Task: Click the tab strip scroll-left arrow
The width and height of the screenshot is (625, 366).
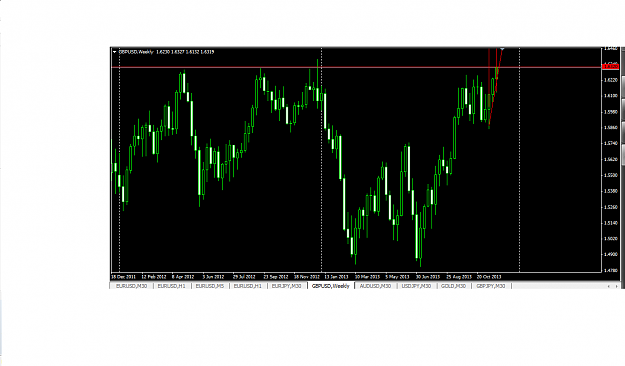Action: [609, 286]
